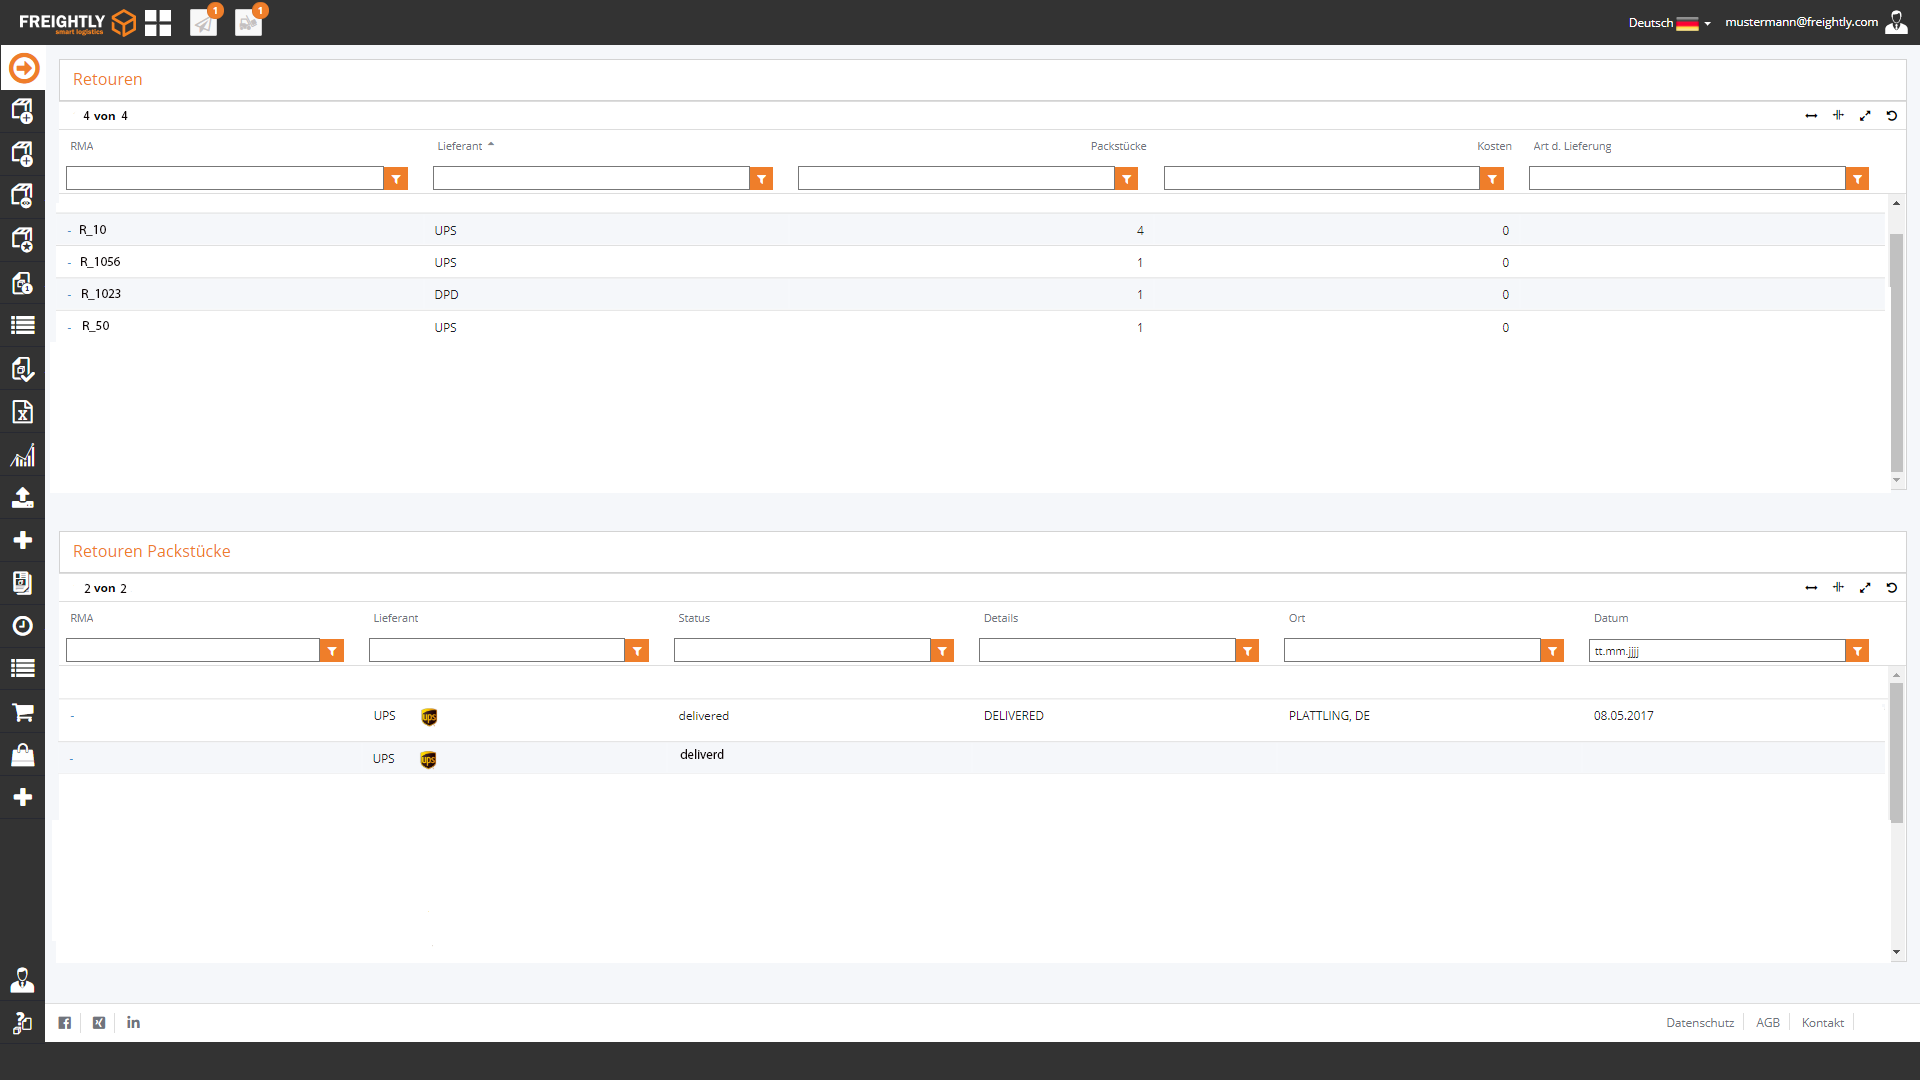Click the 08.05.2017 date cell
The image size is (1920, 1080).
click(1624, 716)
